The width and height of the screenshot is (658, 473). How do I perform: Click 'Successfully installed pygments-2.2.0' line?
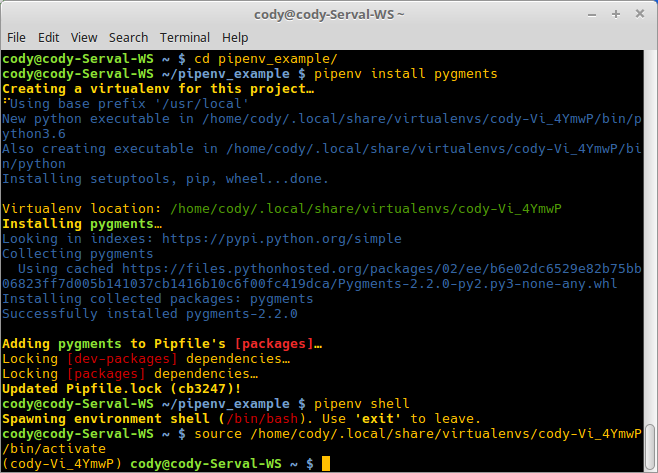tap(150, 314)
